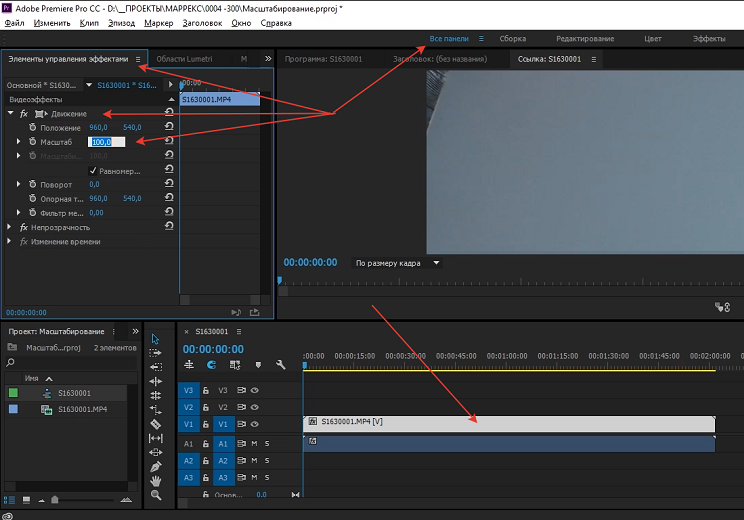
Task: Click the green label swatch of S1630001
Action: pos(13,393)
